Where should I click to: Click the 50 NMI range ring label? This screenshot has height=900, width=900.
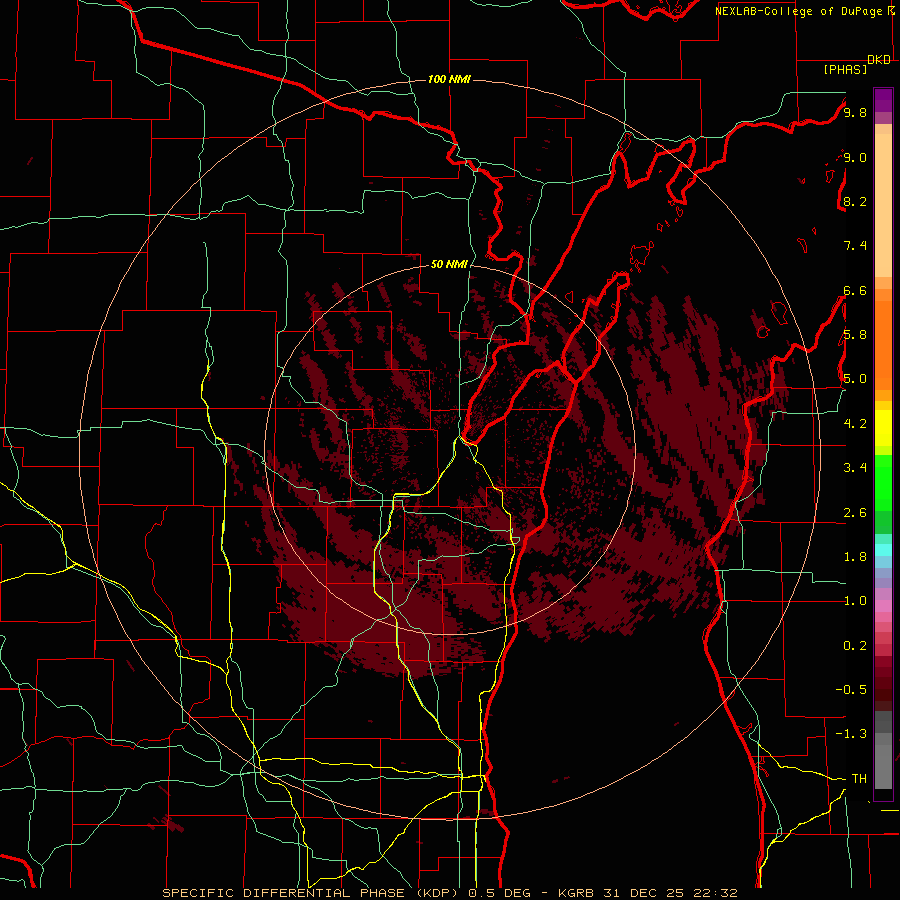[449, 264]
